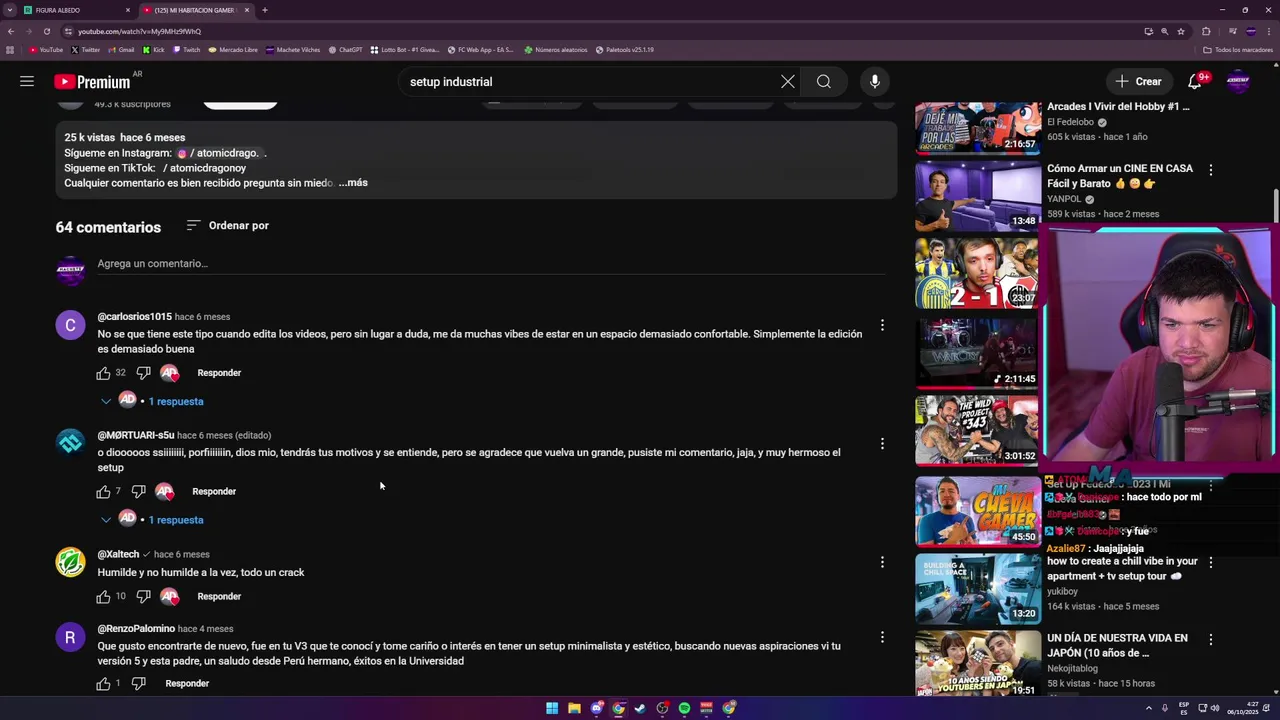Screen dimensions: 1280x720
Task: Open the 2-1 football video thumbnail
Action: pyautogui.click(x=978, y=274)
